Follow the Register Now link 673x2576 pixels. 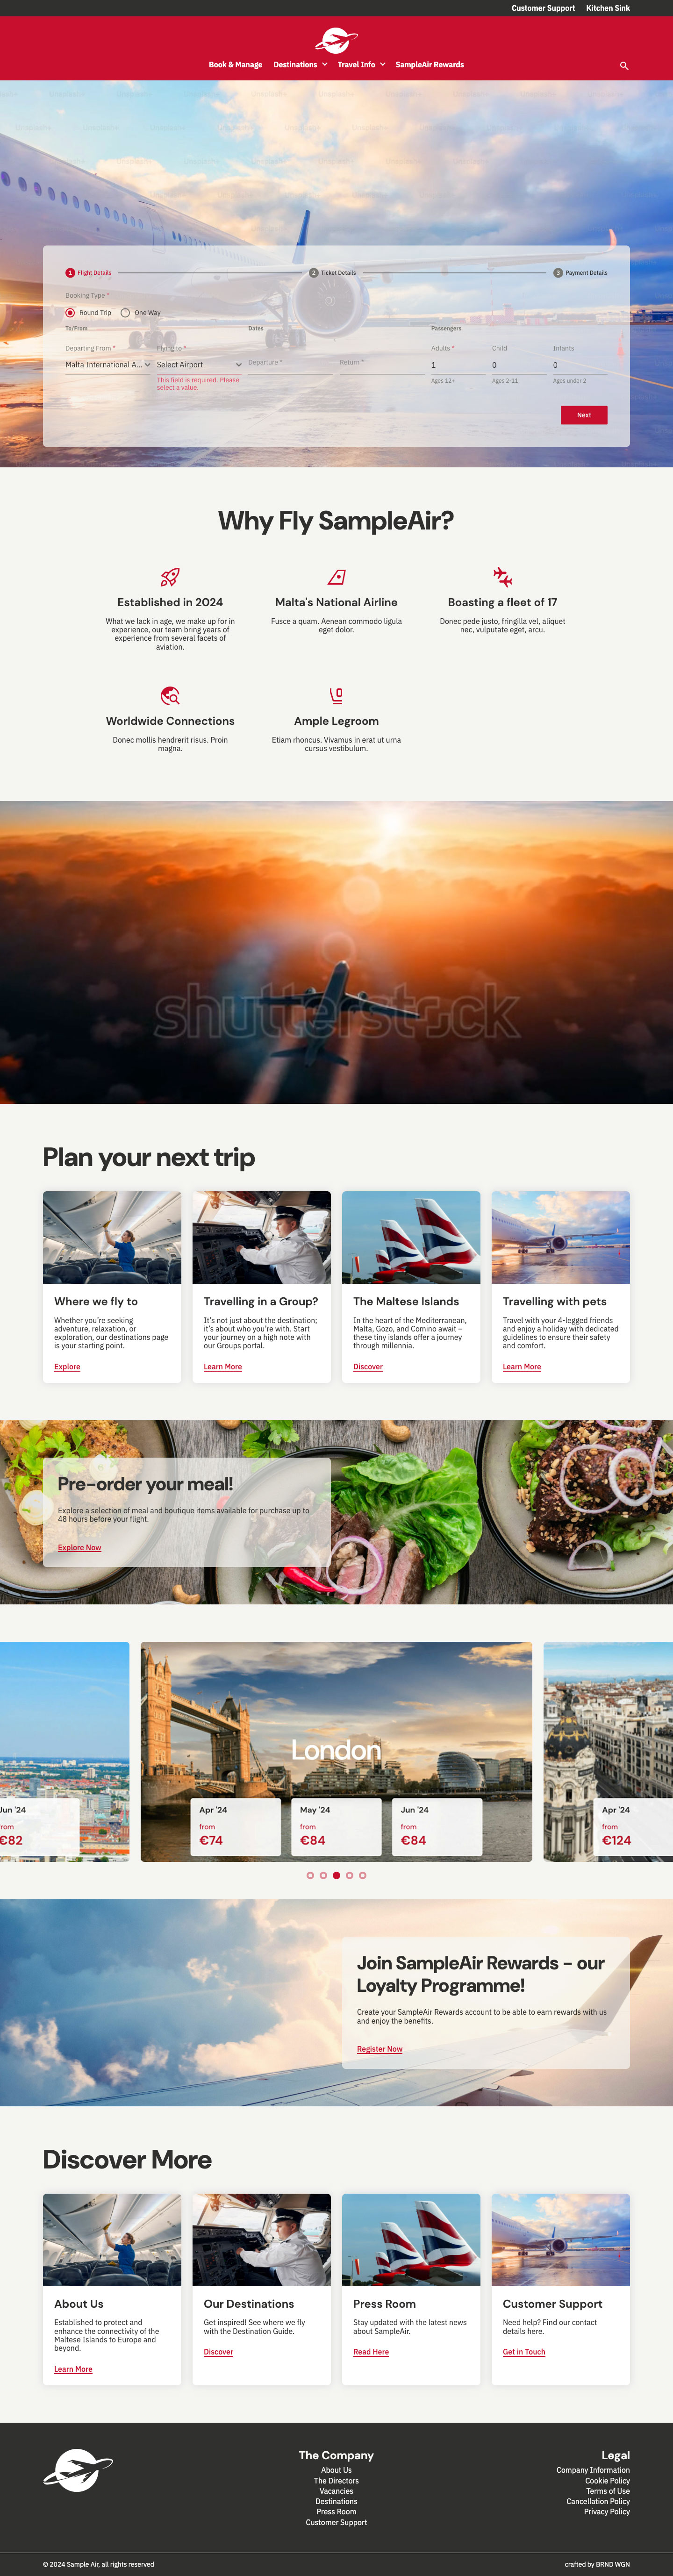tap(380, 2049)
